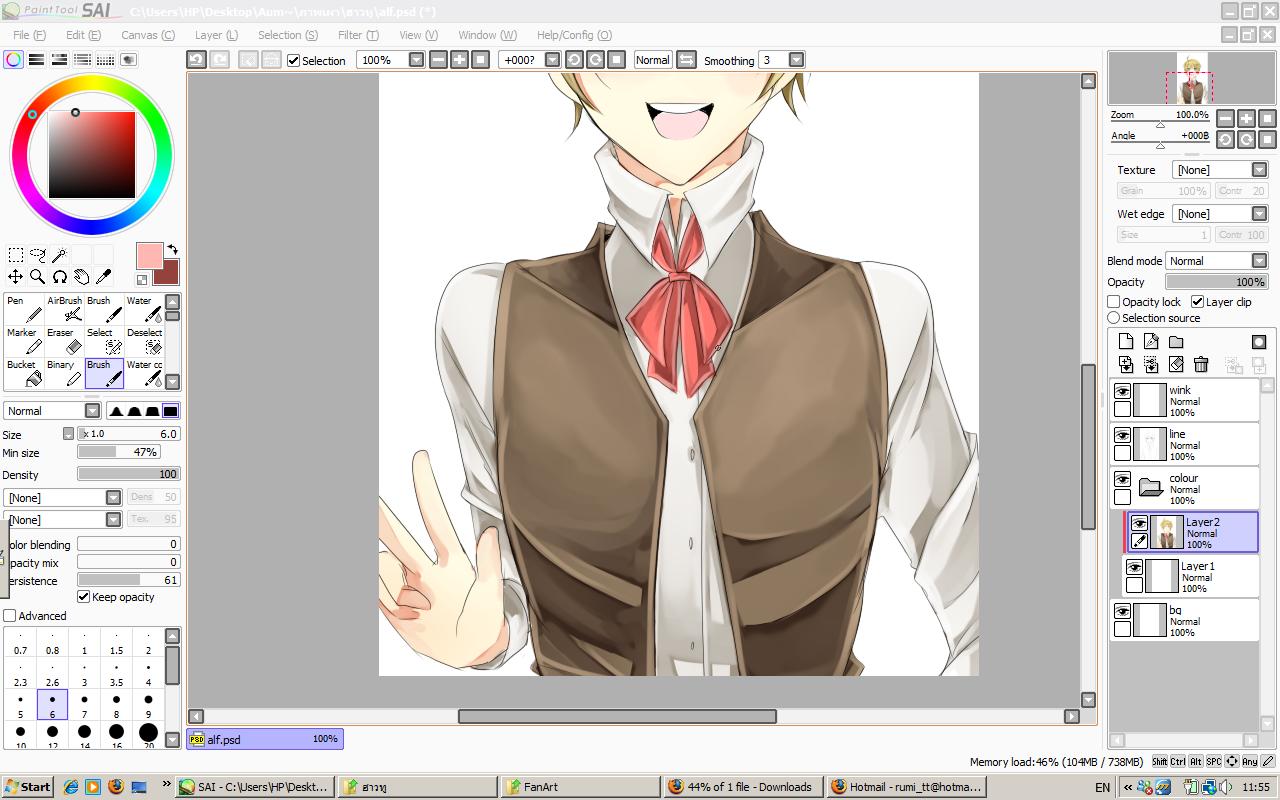Select the AirBrush tool

coord(65,309)
